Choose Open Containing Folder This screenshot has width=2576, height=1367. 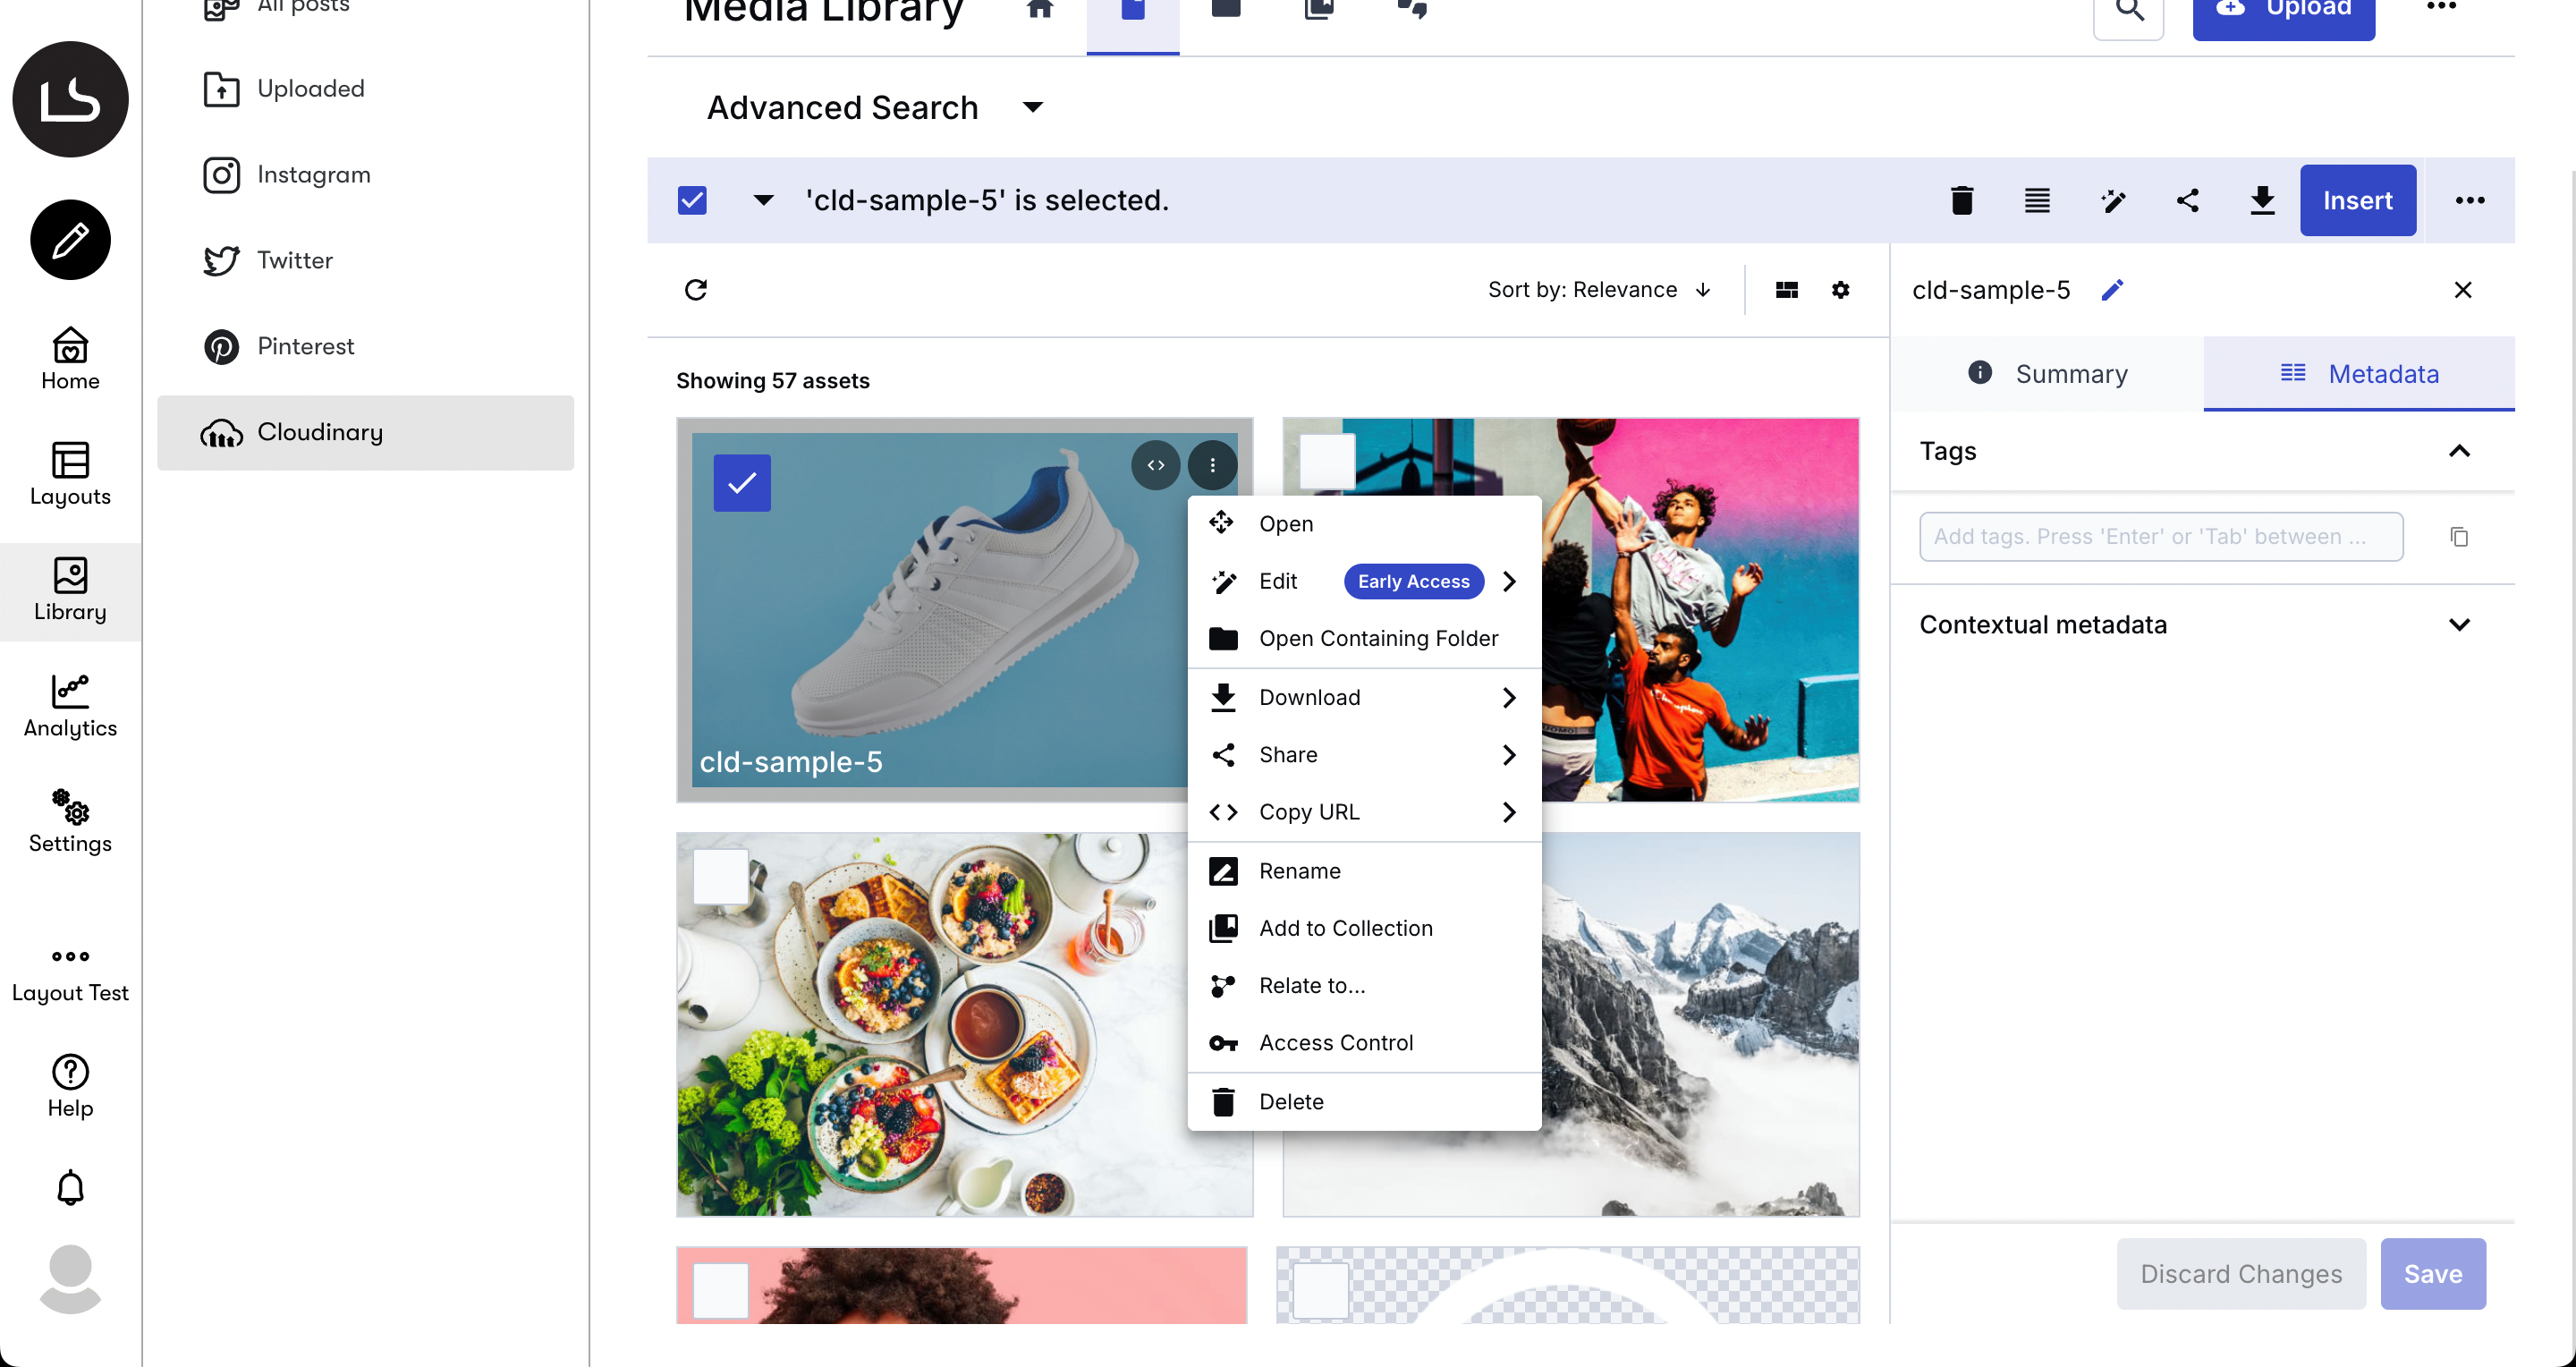coord(1364,638)
